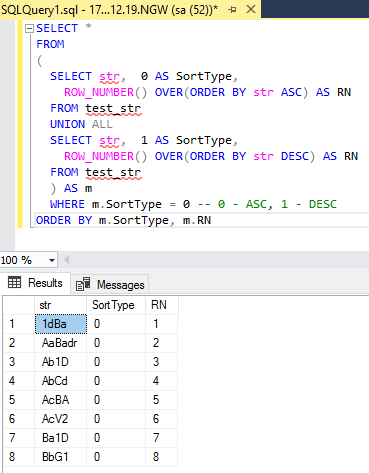Image resolution: width=369 pixels, height=473 pixels.
Task: Click the Results grid icon
Action: click(14, 282)
